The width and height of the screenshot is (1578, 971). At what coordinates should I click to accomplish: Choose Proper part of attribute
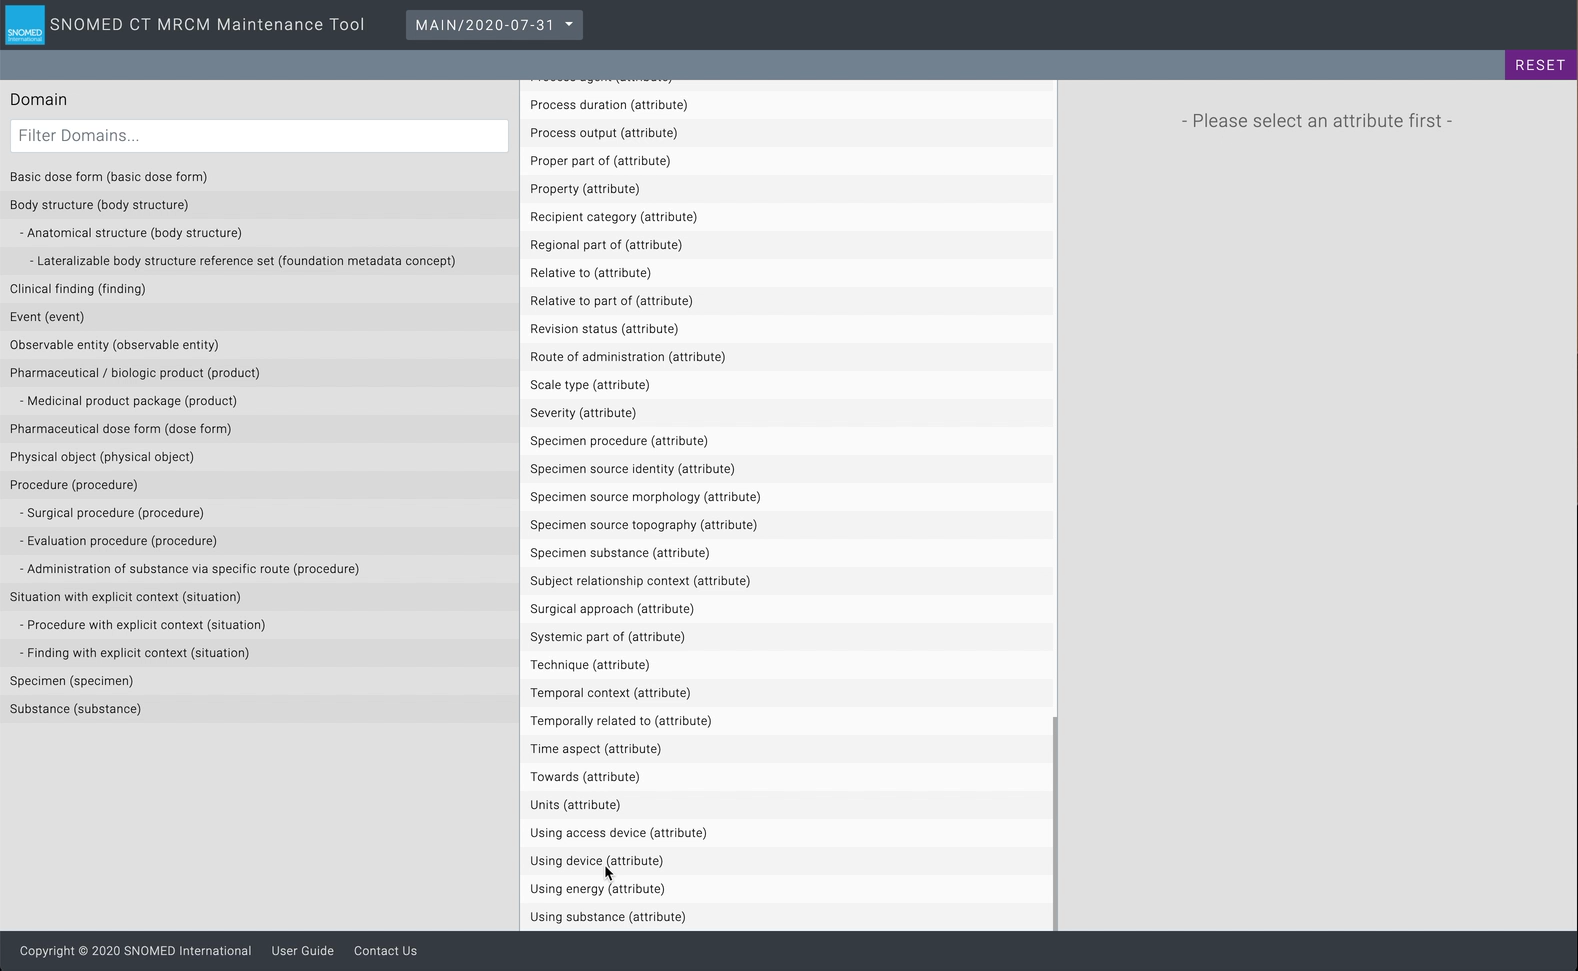[786, 161]
